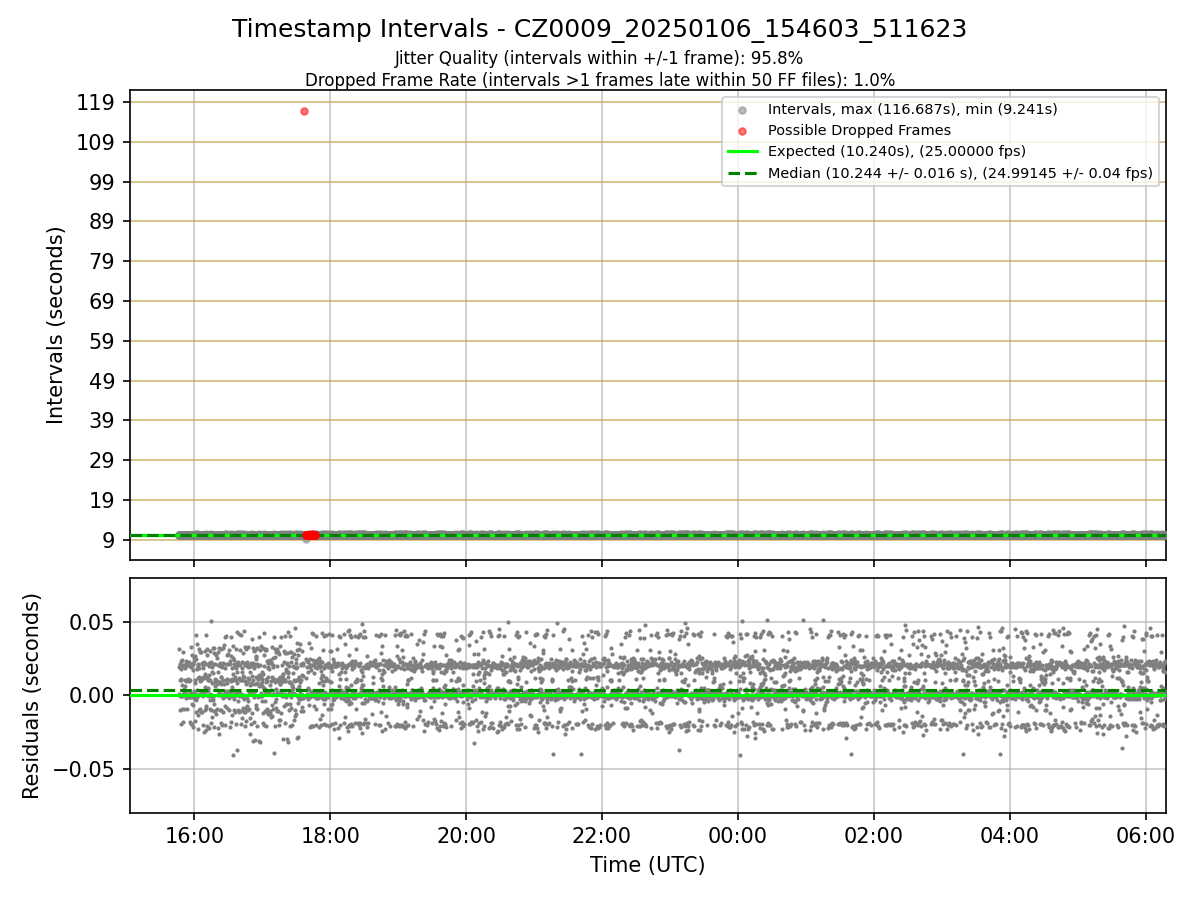Click the solid green line sample in the legend

[x=742, y=152]
